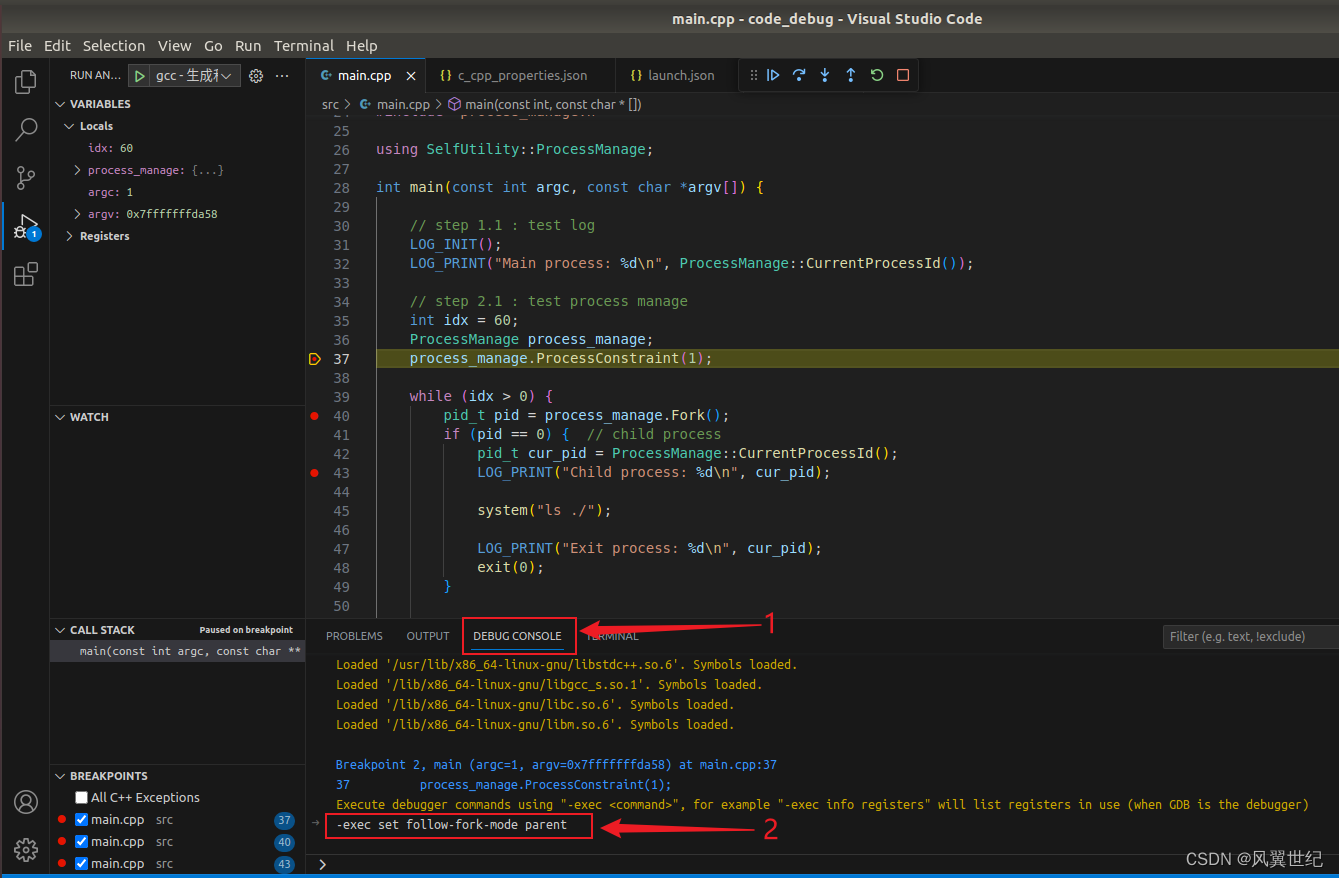Open the DEBUG CONSOLE panel tab
This screenshot has height=878, width=1339.
517,636
